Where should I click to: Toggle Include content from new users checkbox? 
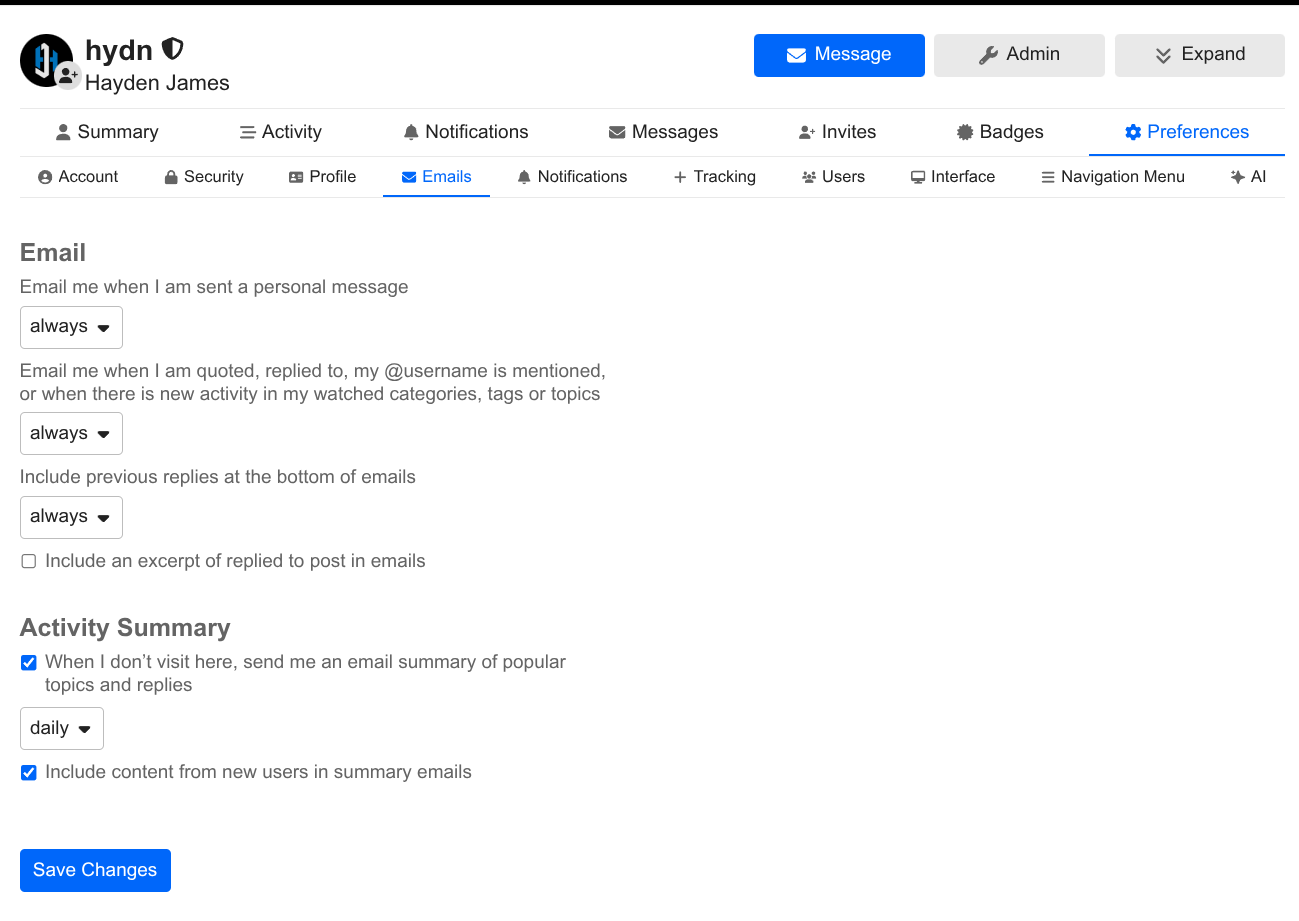tap(29, 772)
